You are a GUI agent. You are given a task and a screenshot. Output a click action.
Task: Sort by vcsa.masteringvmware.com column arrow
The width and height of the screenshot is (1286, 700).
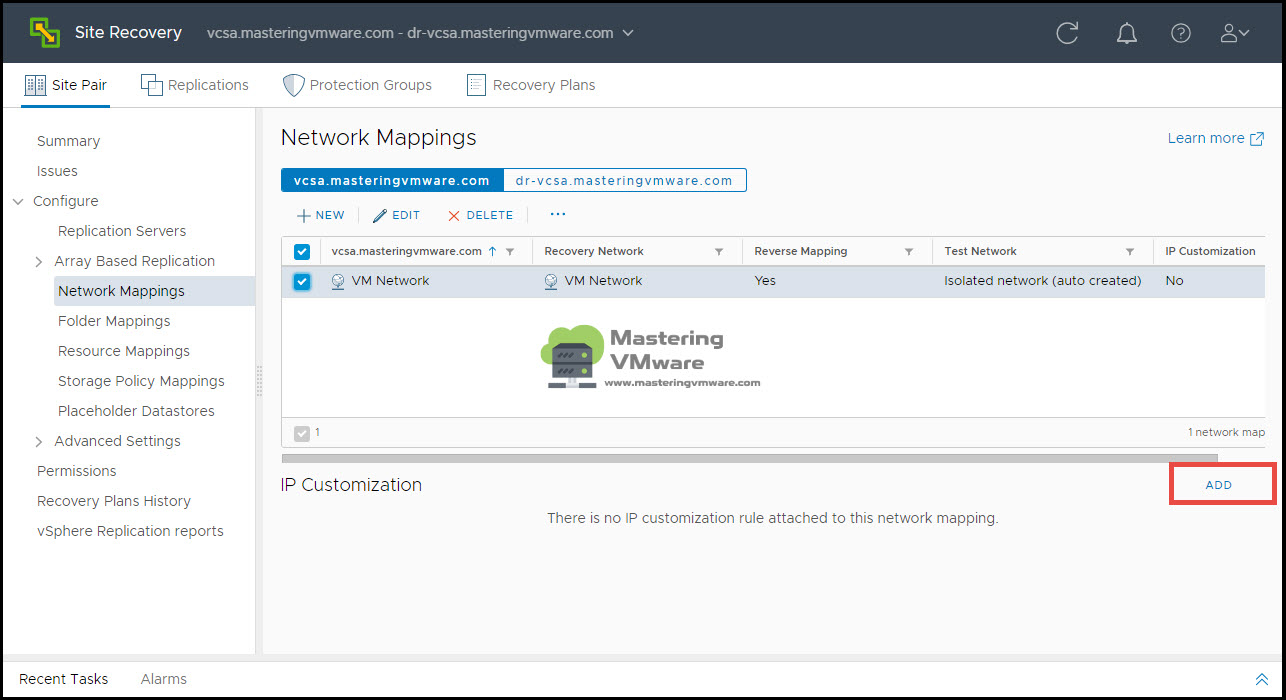(492, 252)
